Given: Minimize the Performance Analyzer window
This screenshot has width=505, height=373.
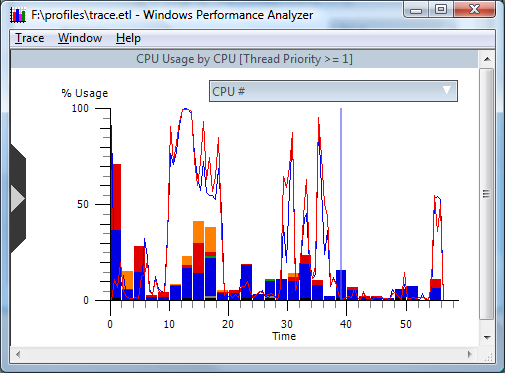Looking at the screenshot, I should pos(416,10).
